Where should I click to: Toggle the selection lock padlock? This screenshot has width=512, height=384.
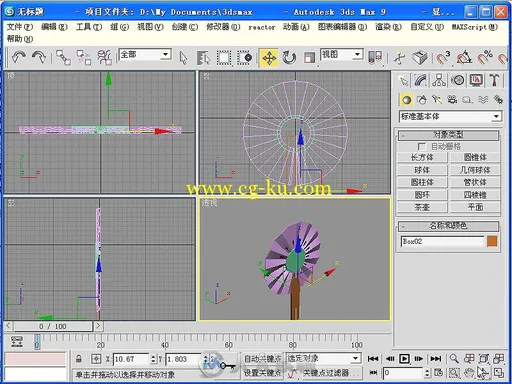point(79,359)
